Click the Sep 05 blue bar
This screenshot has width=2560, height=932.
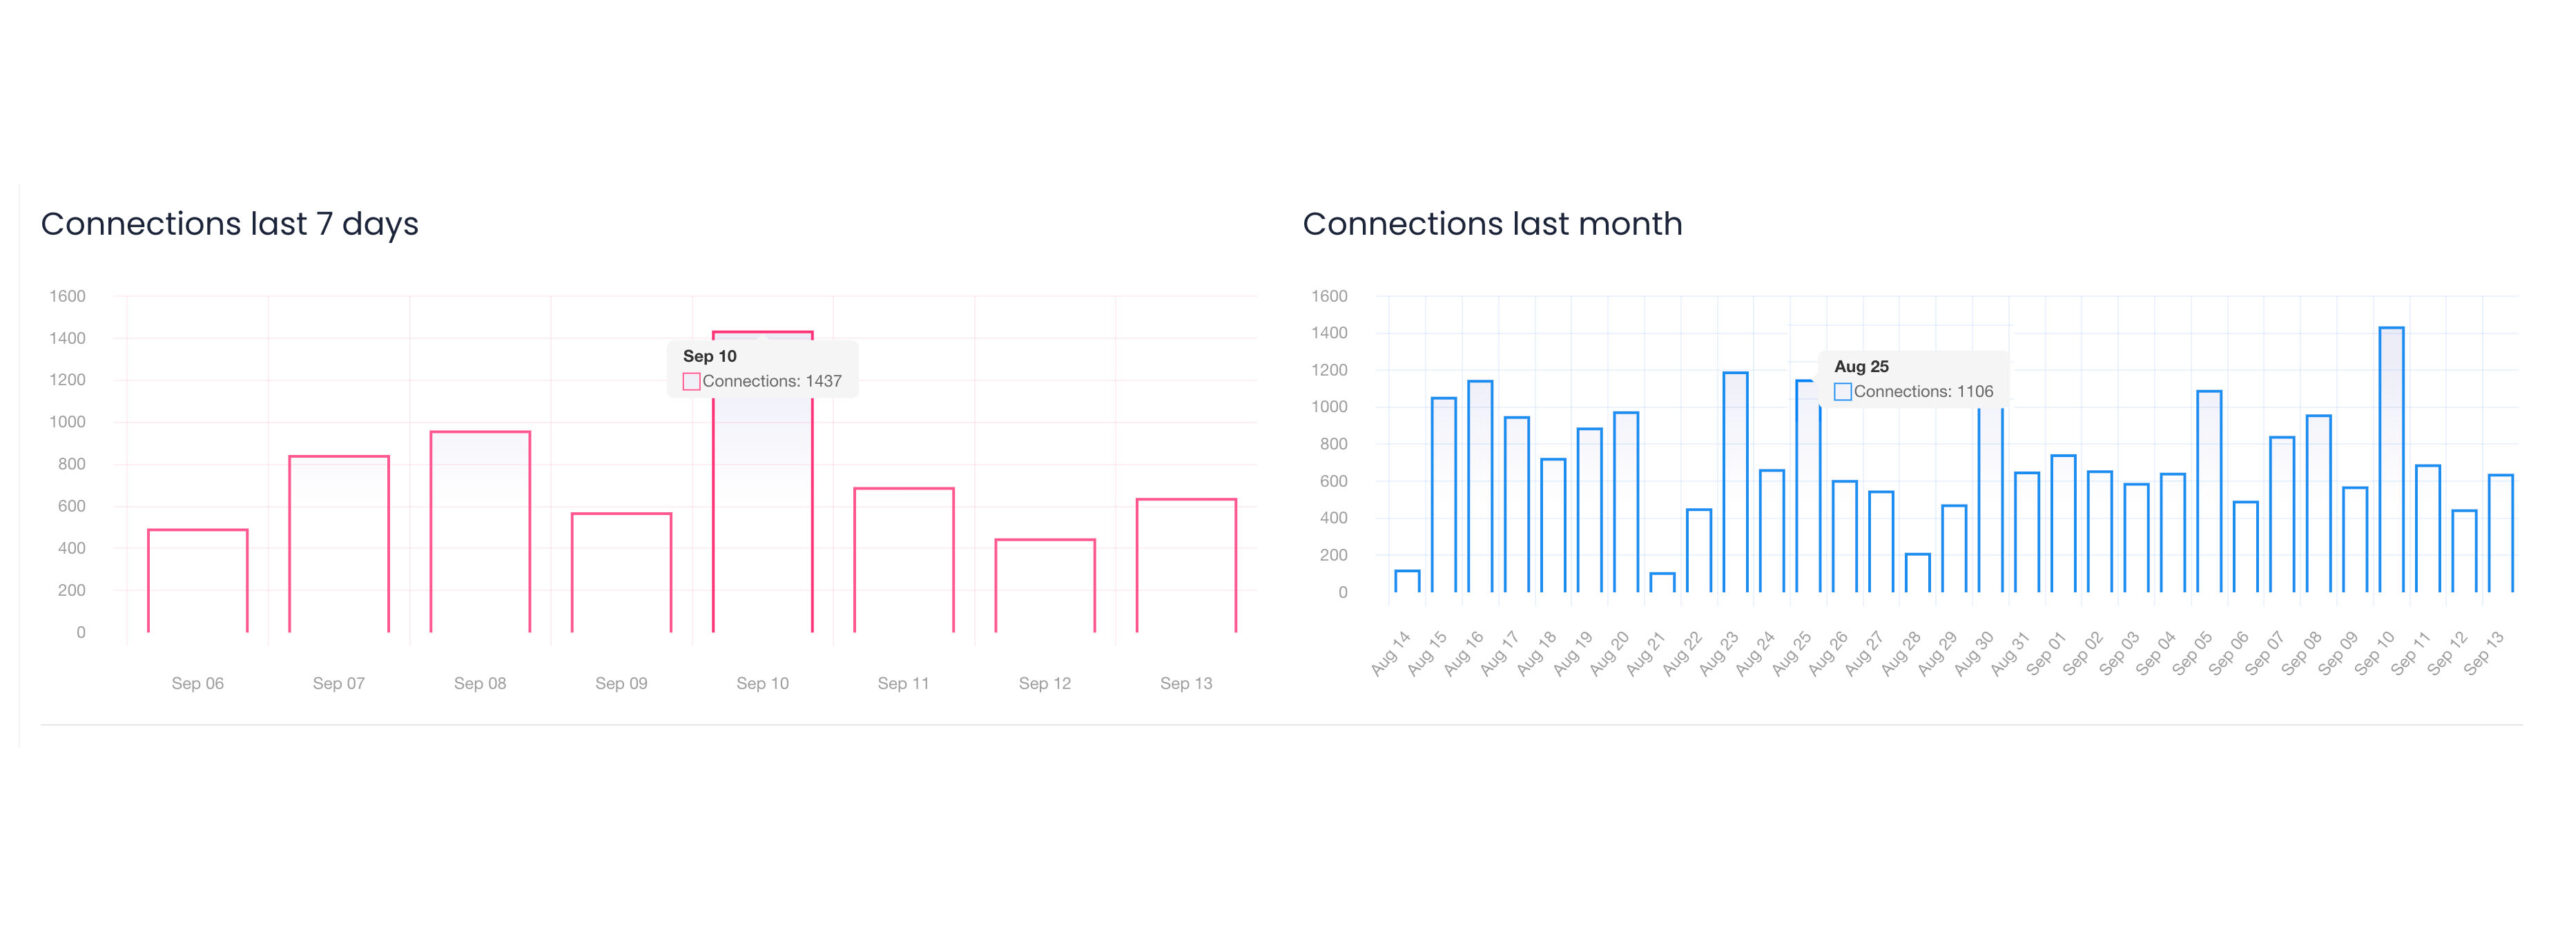(2209, 491)
